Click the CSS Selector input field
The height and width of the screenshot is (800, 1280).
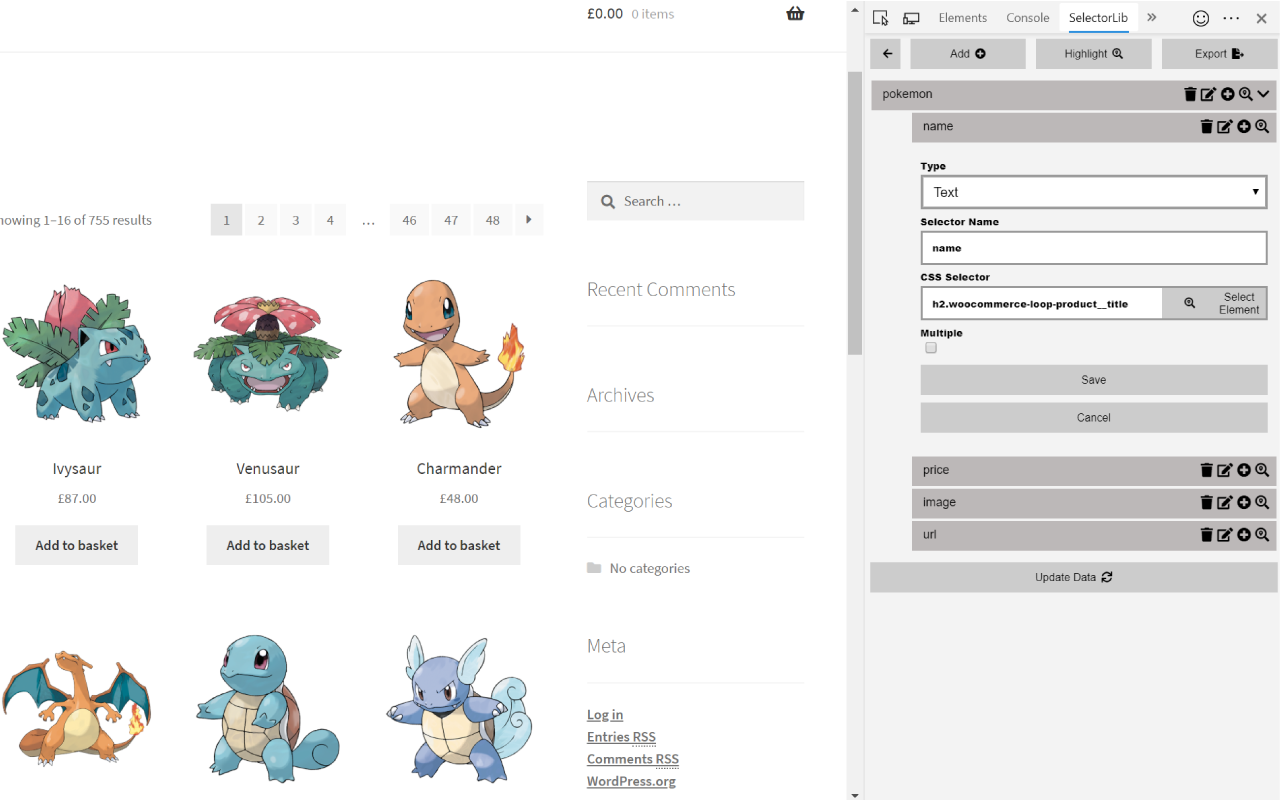click(x=1042, y=303)
